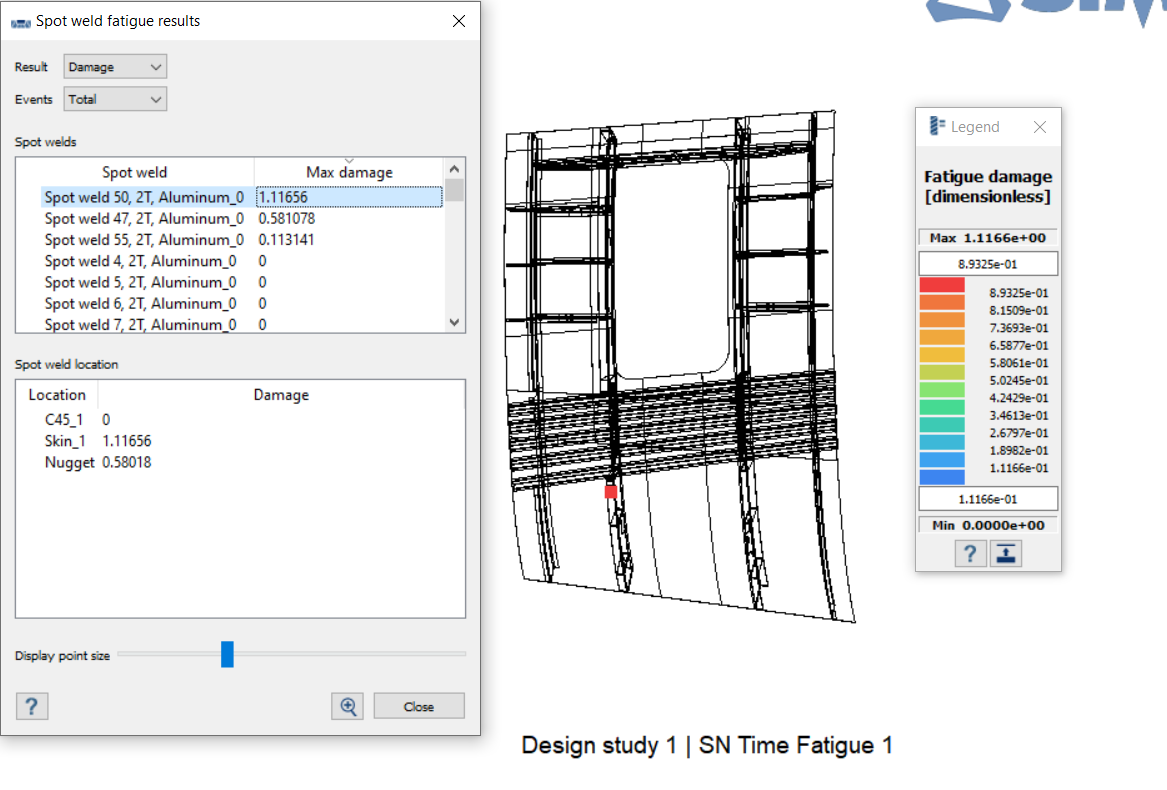
Task: Click the red legend color swatch
Action: click(941, 286)
